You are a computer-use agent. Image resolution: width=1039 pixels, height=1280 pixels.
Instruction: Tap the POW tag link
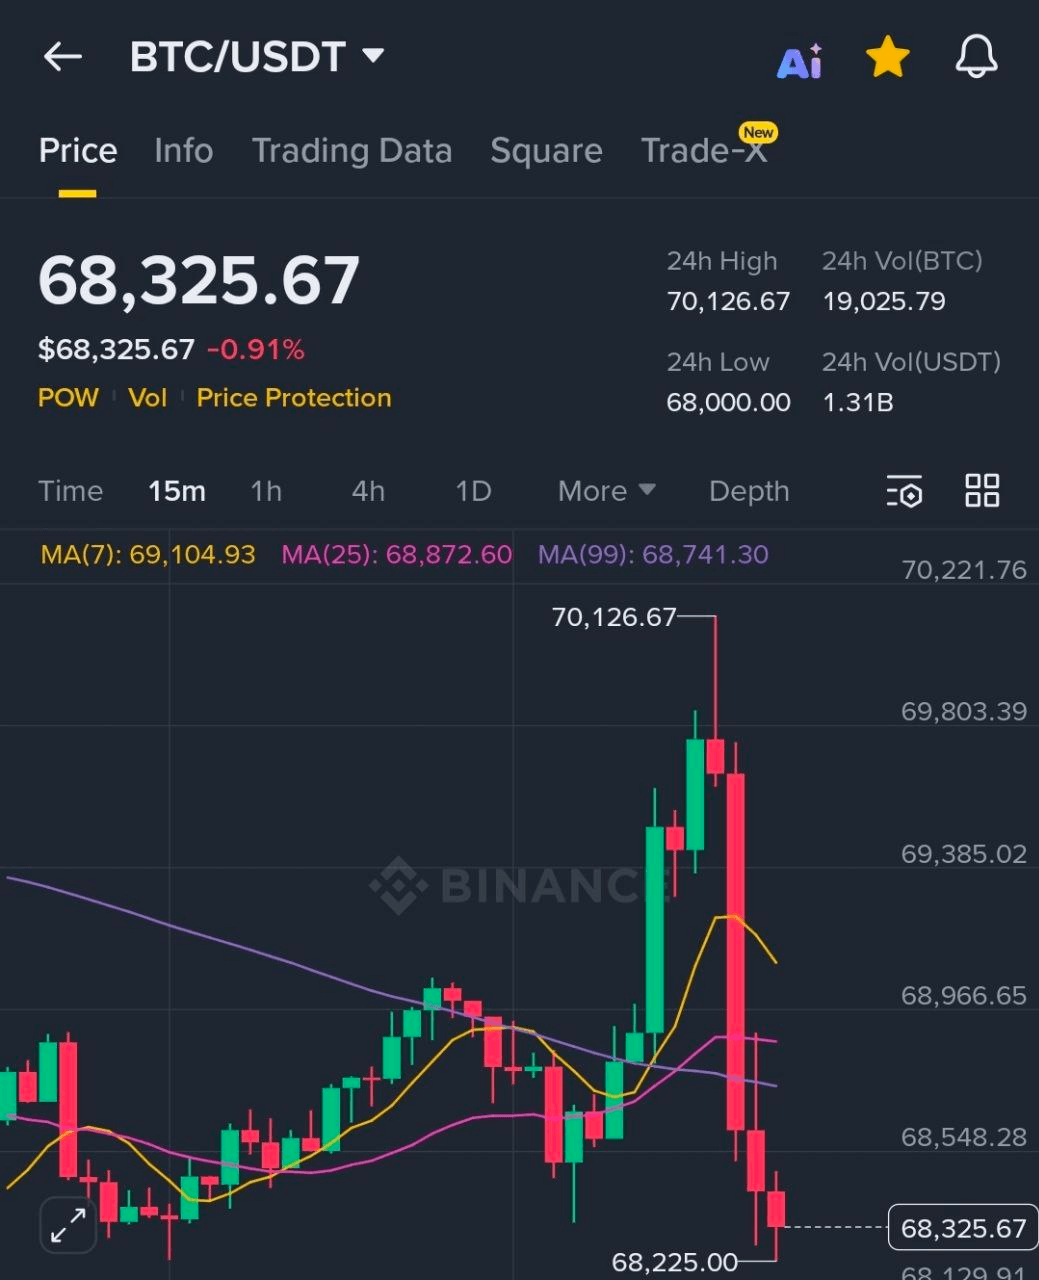pos(68,398)
